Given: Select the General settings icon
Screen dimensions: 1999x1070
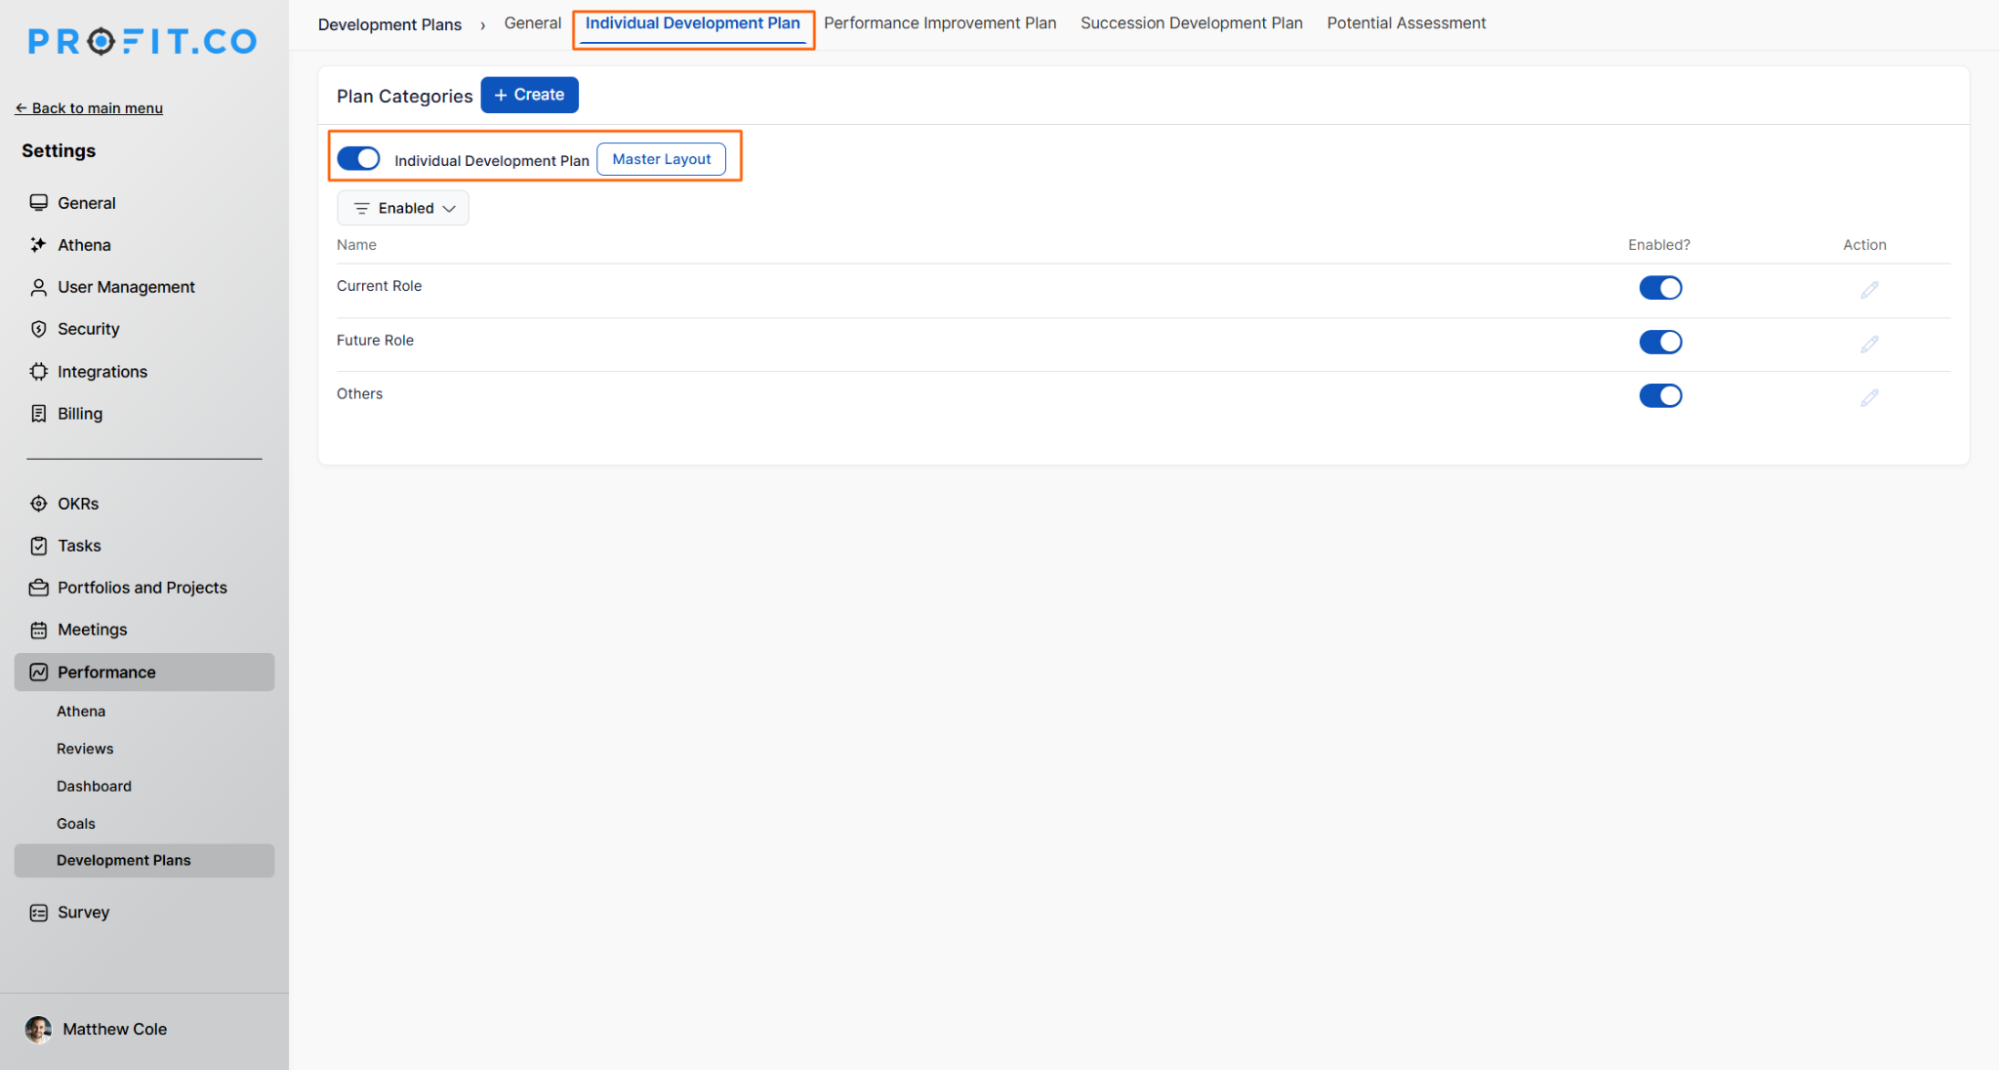Looking at the screenshot, I should (39, 202).
